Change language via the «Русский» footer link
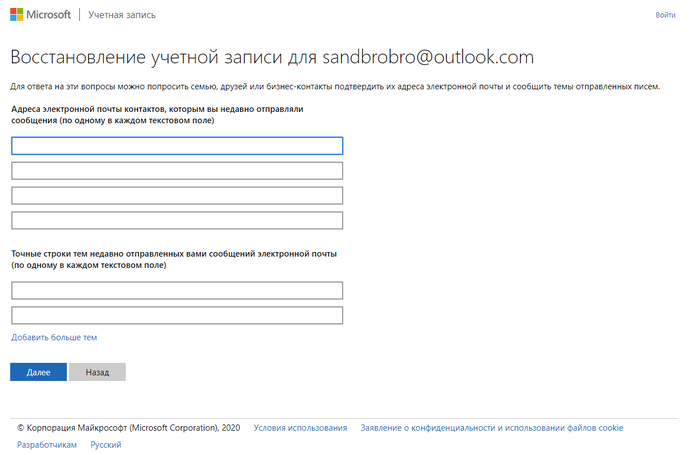The width and height of the screenshot is (700, 455). [106, 445]
